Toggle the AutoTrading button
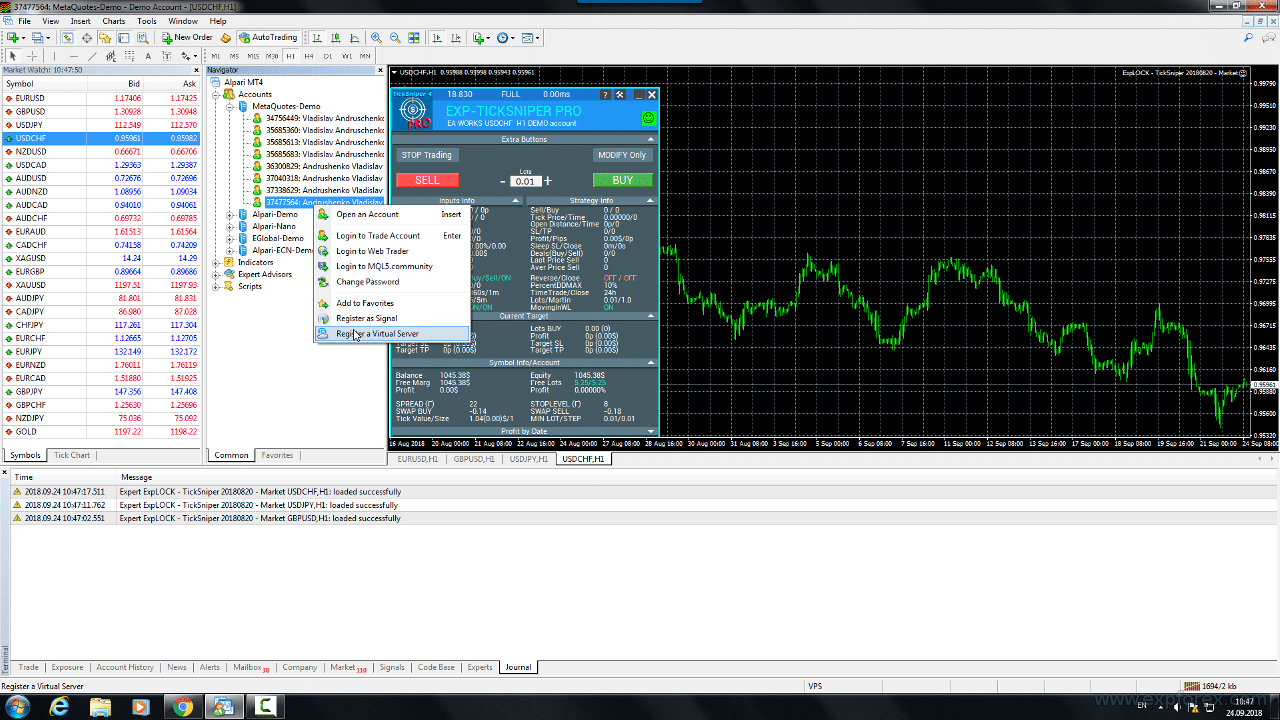The height and width of the screenshot is (720, 1280). pos(270,37)
